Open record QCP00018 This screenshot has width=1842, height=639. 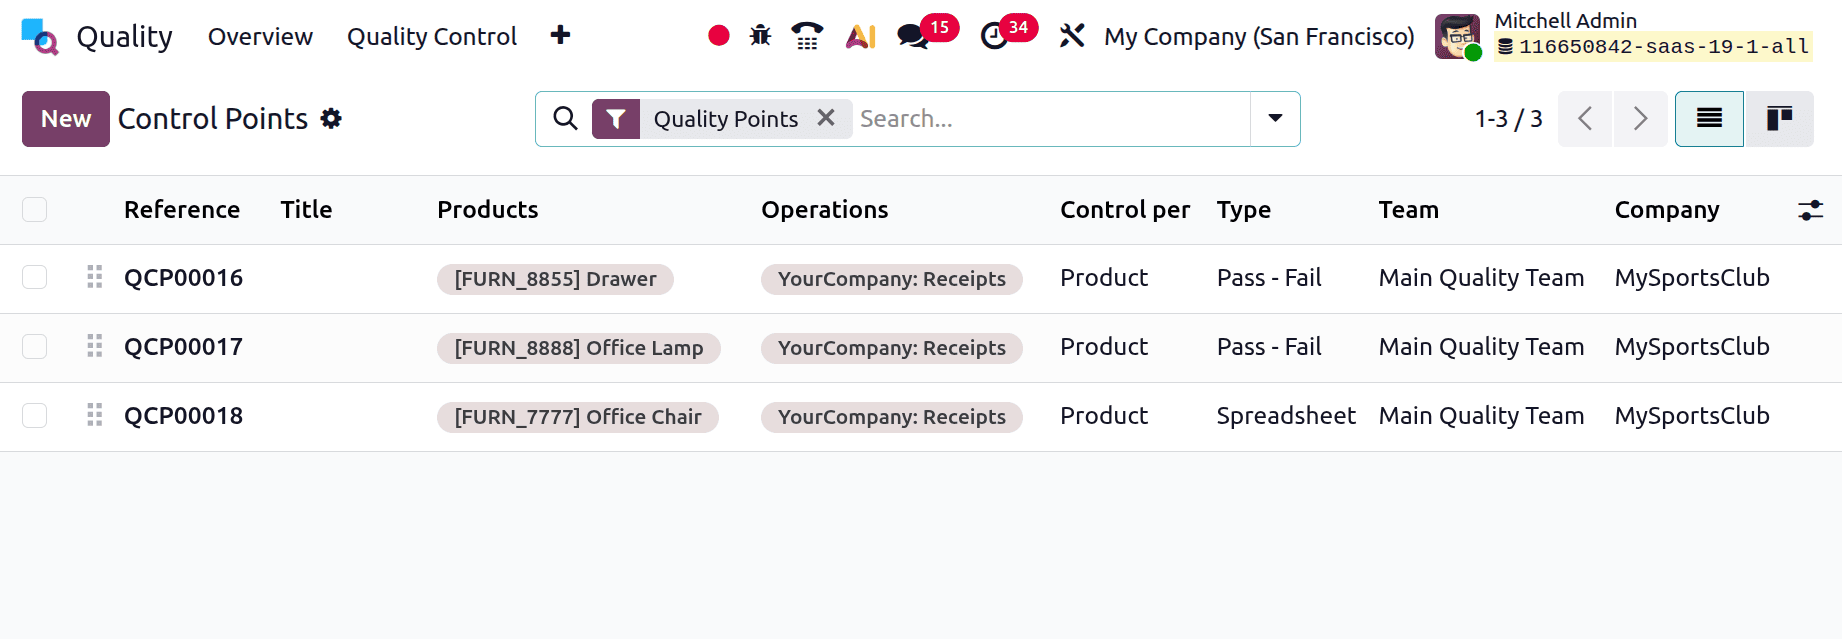(184, 416)
